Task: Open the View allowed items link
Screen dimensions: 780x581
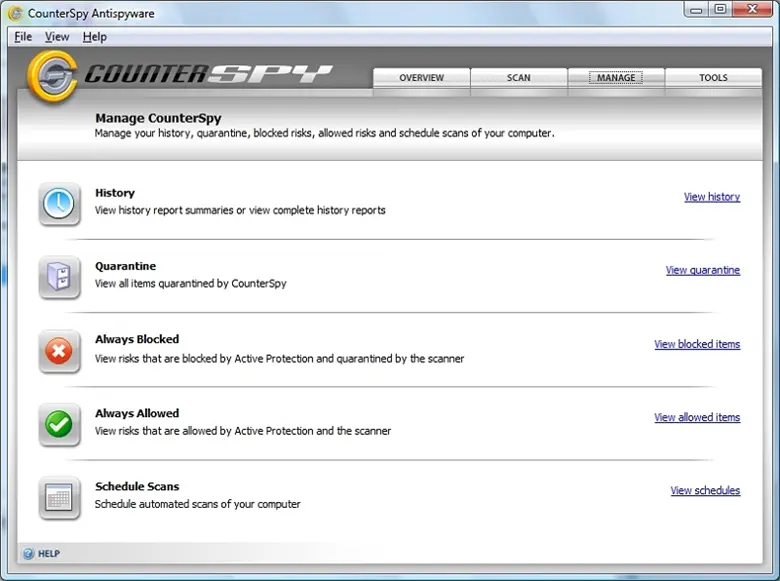Action: point(697,417)
